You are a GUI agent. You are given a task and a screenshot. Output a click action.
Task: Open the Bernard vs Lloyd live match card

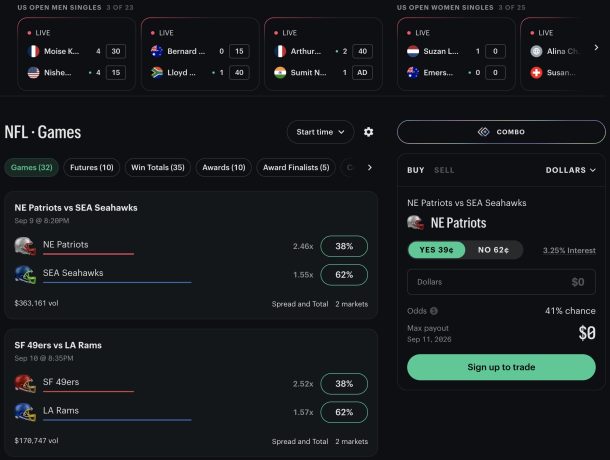coord(200,54)
